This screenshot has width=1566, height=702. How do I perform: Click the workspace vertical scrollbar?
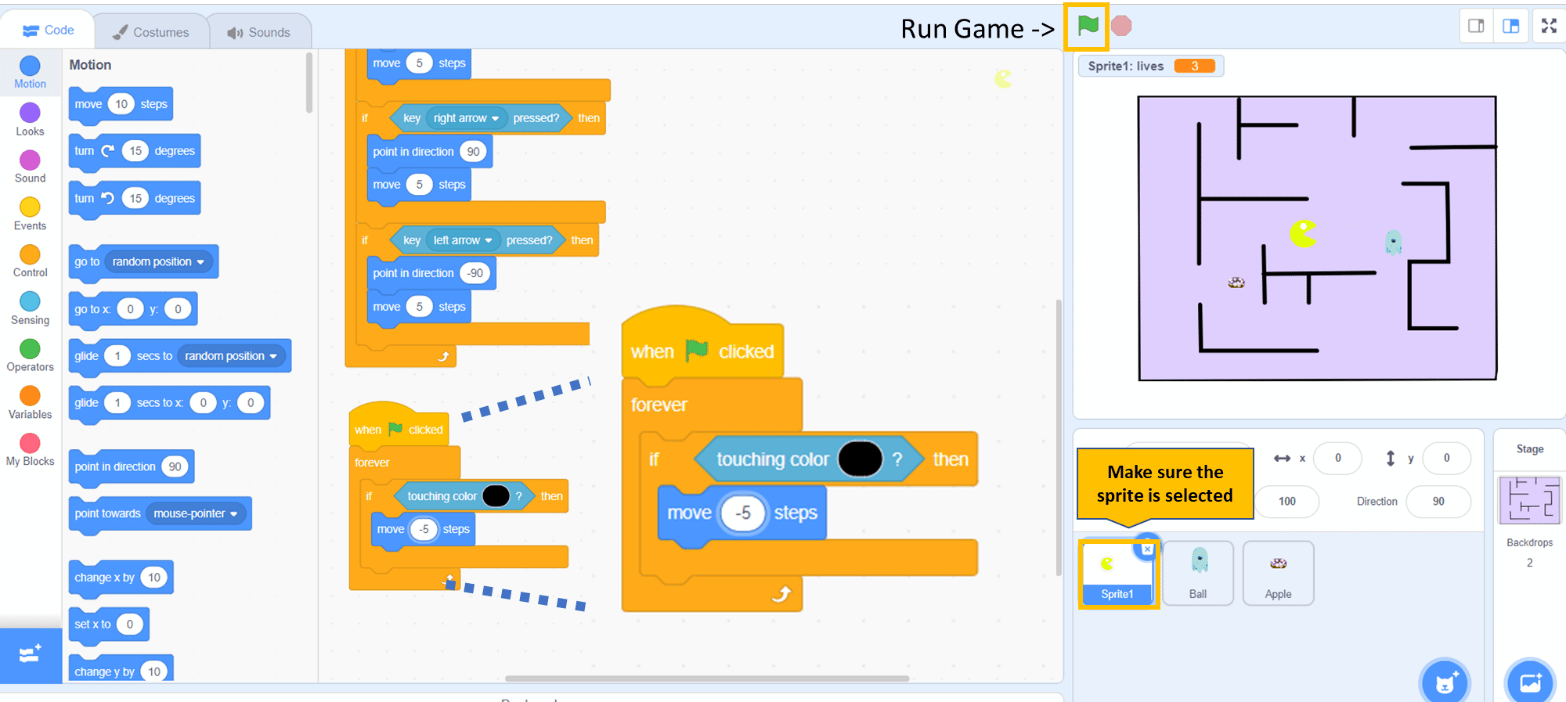1059,437
